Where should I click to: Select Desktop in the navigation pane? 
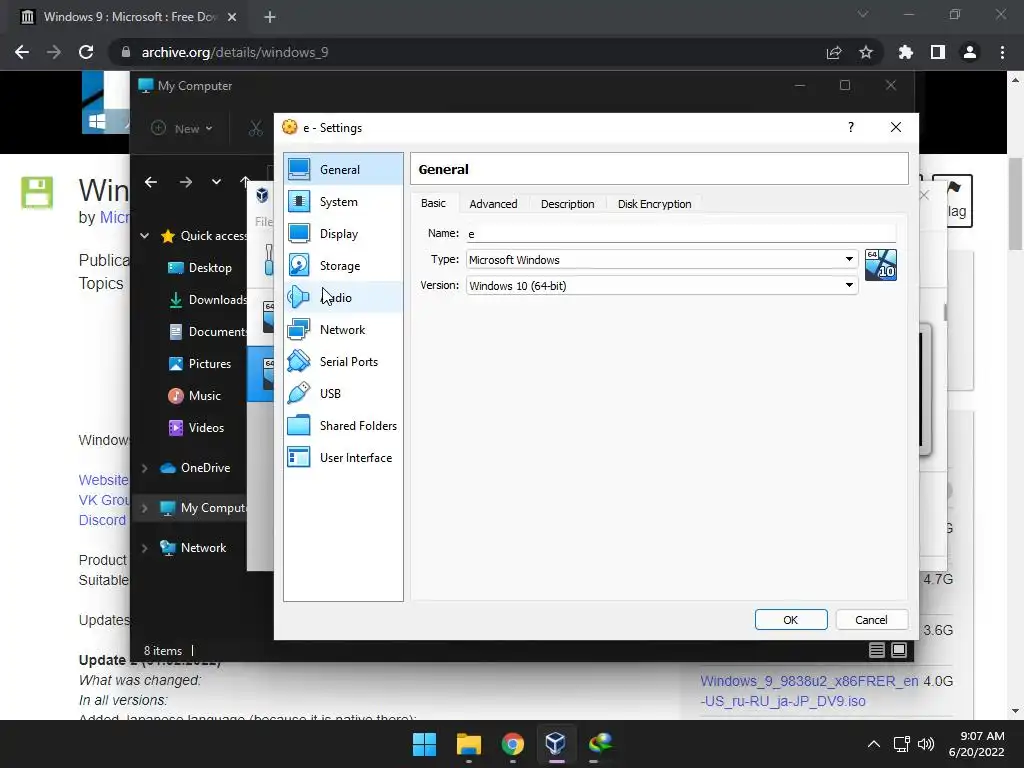pos(200,268)
